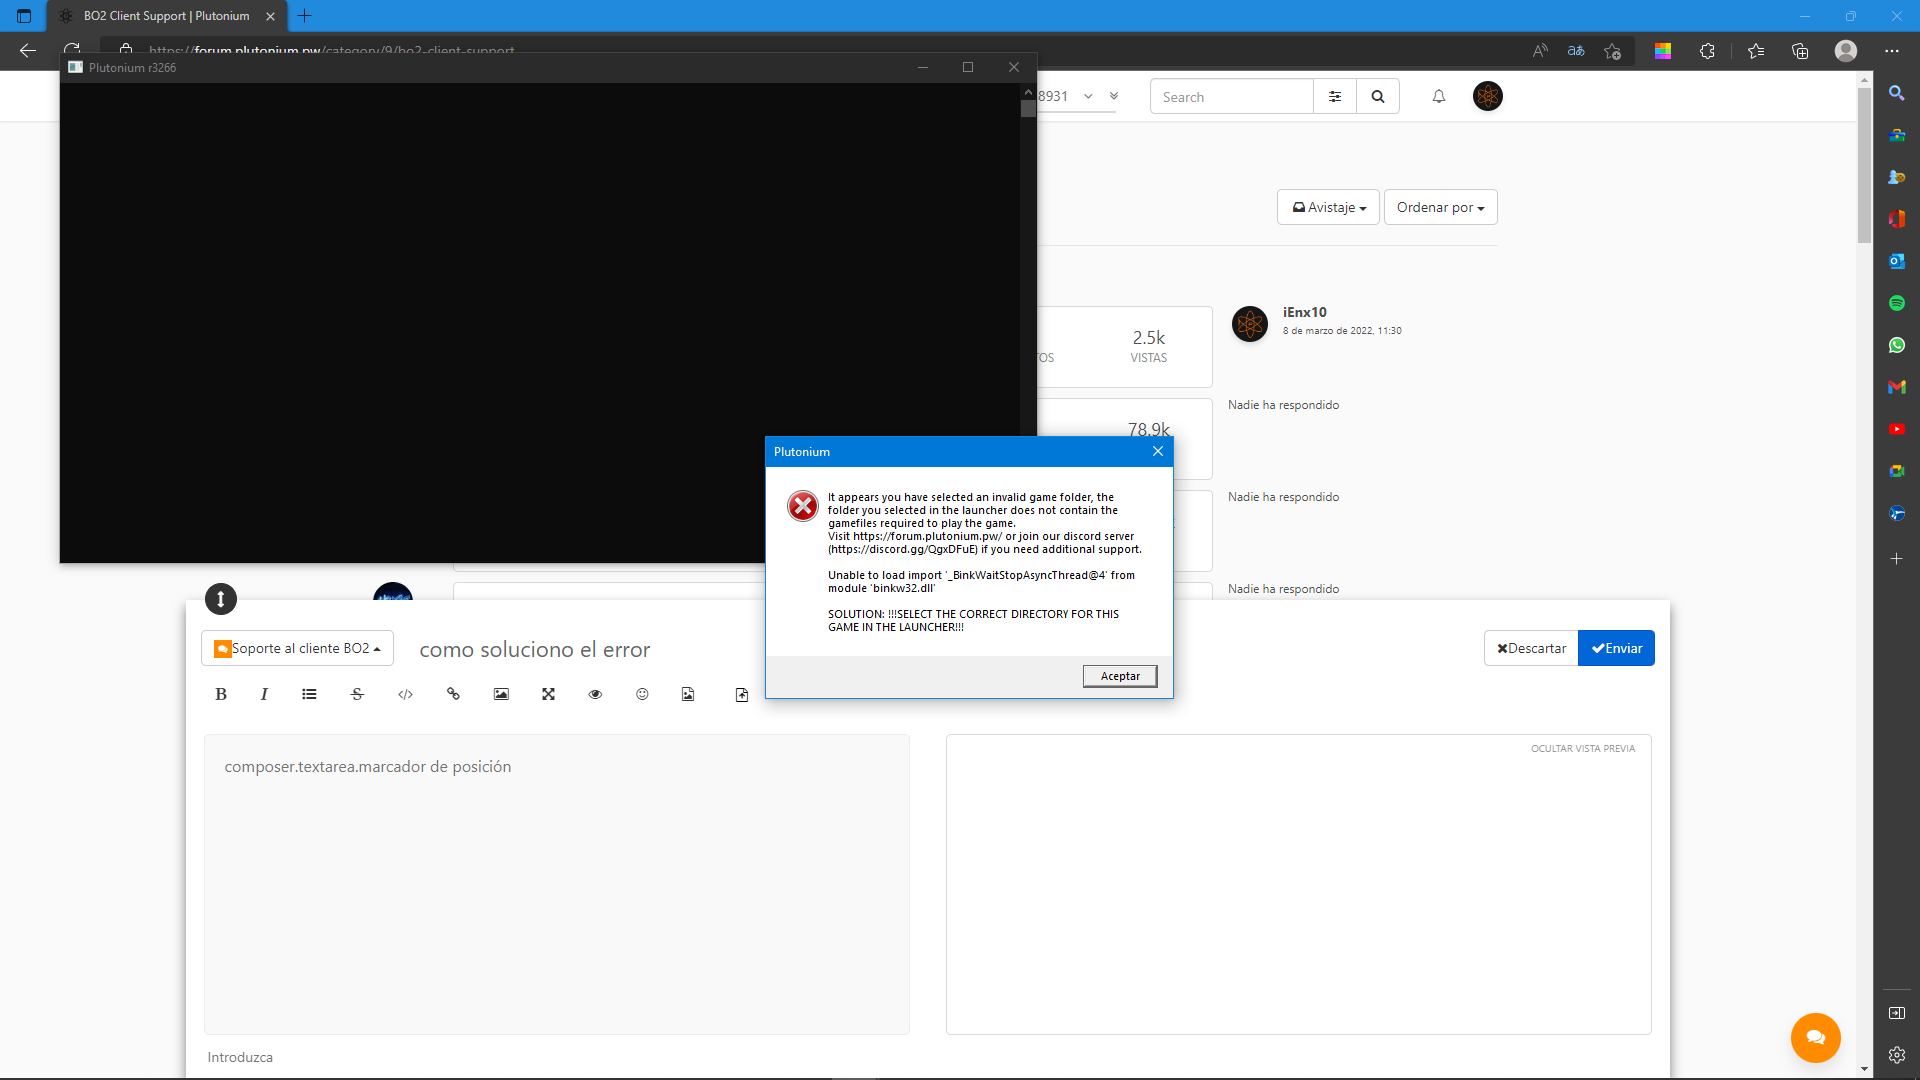The image size is (1920, 1080).
Task: Click into the composer text area
Action: click(x=556, y=884)
